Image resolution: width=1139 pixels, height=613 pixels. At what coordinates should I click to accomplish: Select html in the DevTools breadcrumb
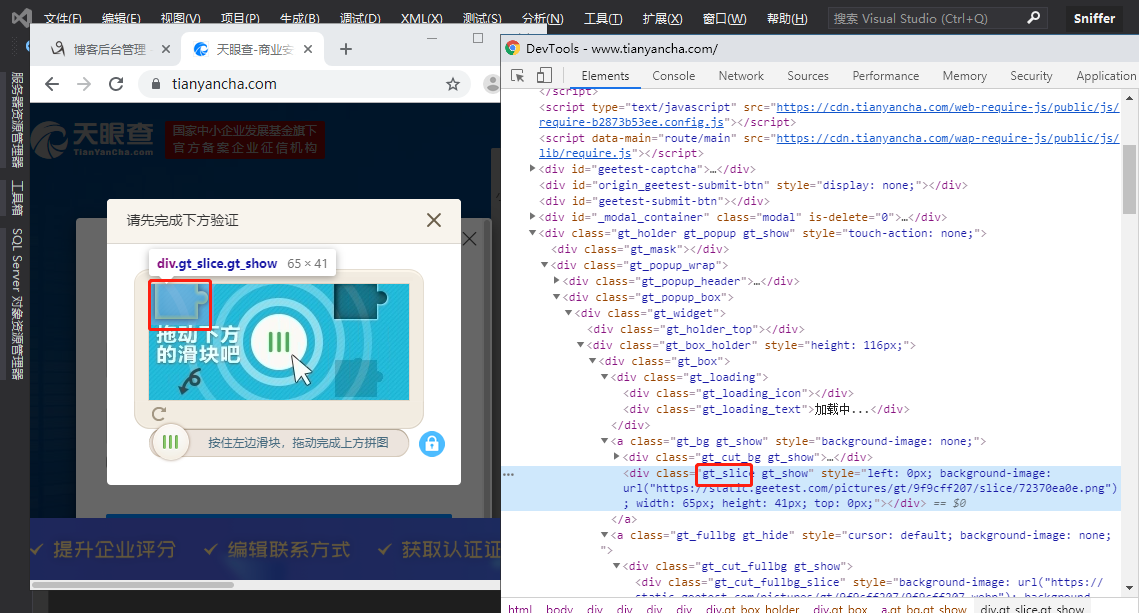[x=519, y=609]
